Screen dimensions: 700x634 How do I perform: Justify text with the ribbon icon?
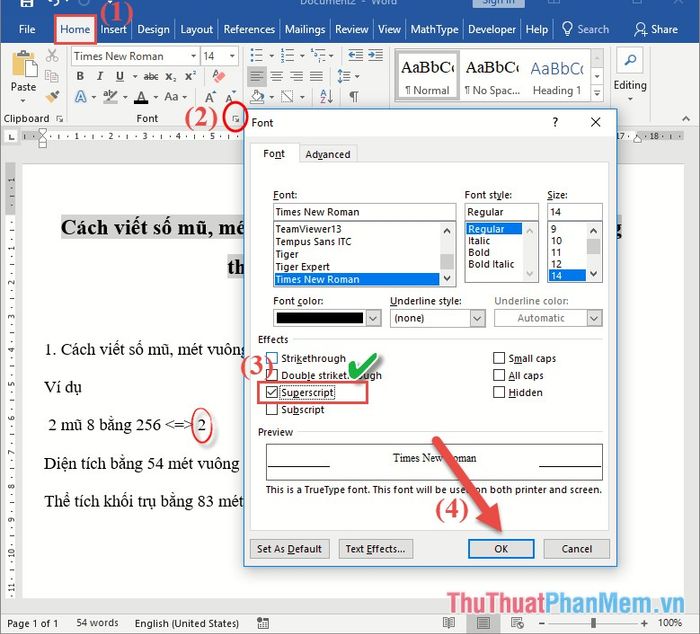pyautogui.click(x=317, y=76)
